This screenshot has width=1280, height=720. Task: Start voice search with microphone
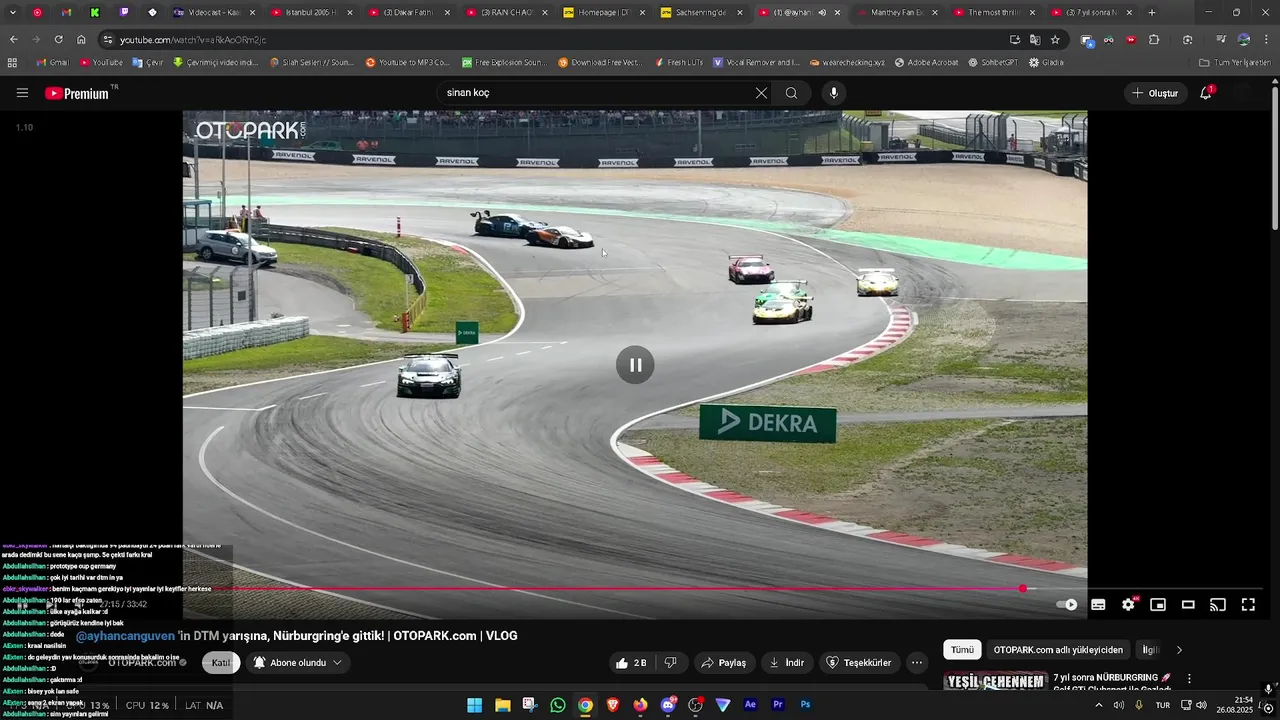[x=834, y=93]
